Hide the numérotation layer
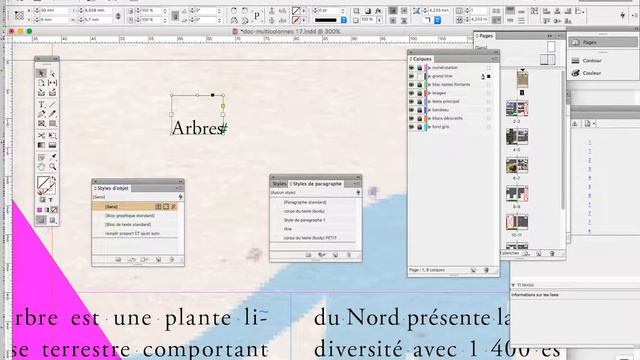Image resolution: width=640 pixels, height=360 pixels. (x=412, y=68)
